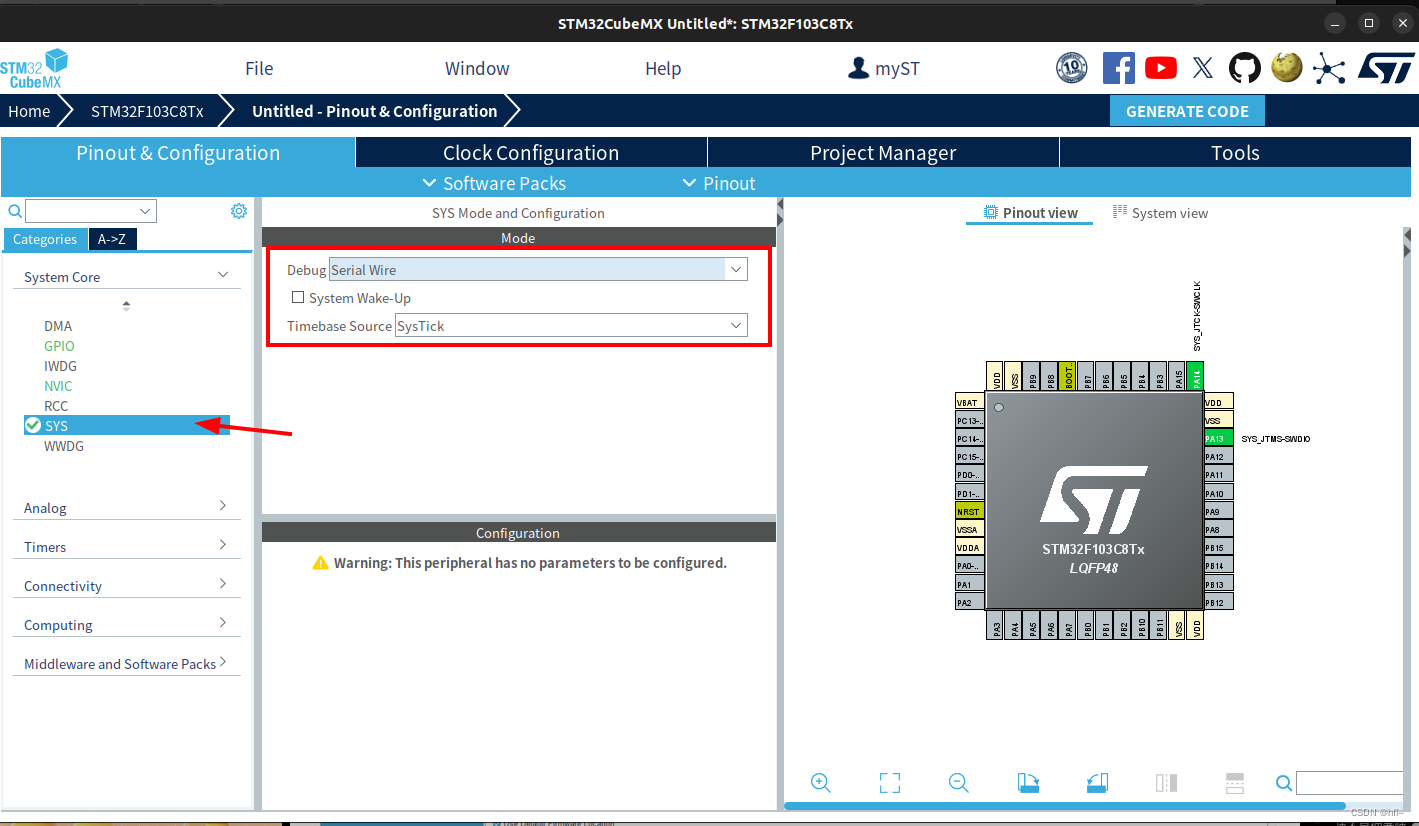Switch to the Clock Configuration tab

(x=530, y=152)
